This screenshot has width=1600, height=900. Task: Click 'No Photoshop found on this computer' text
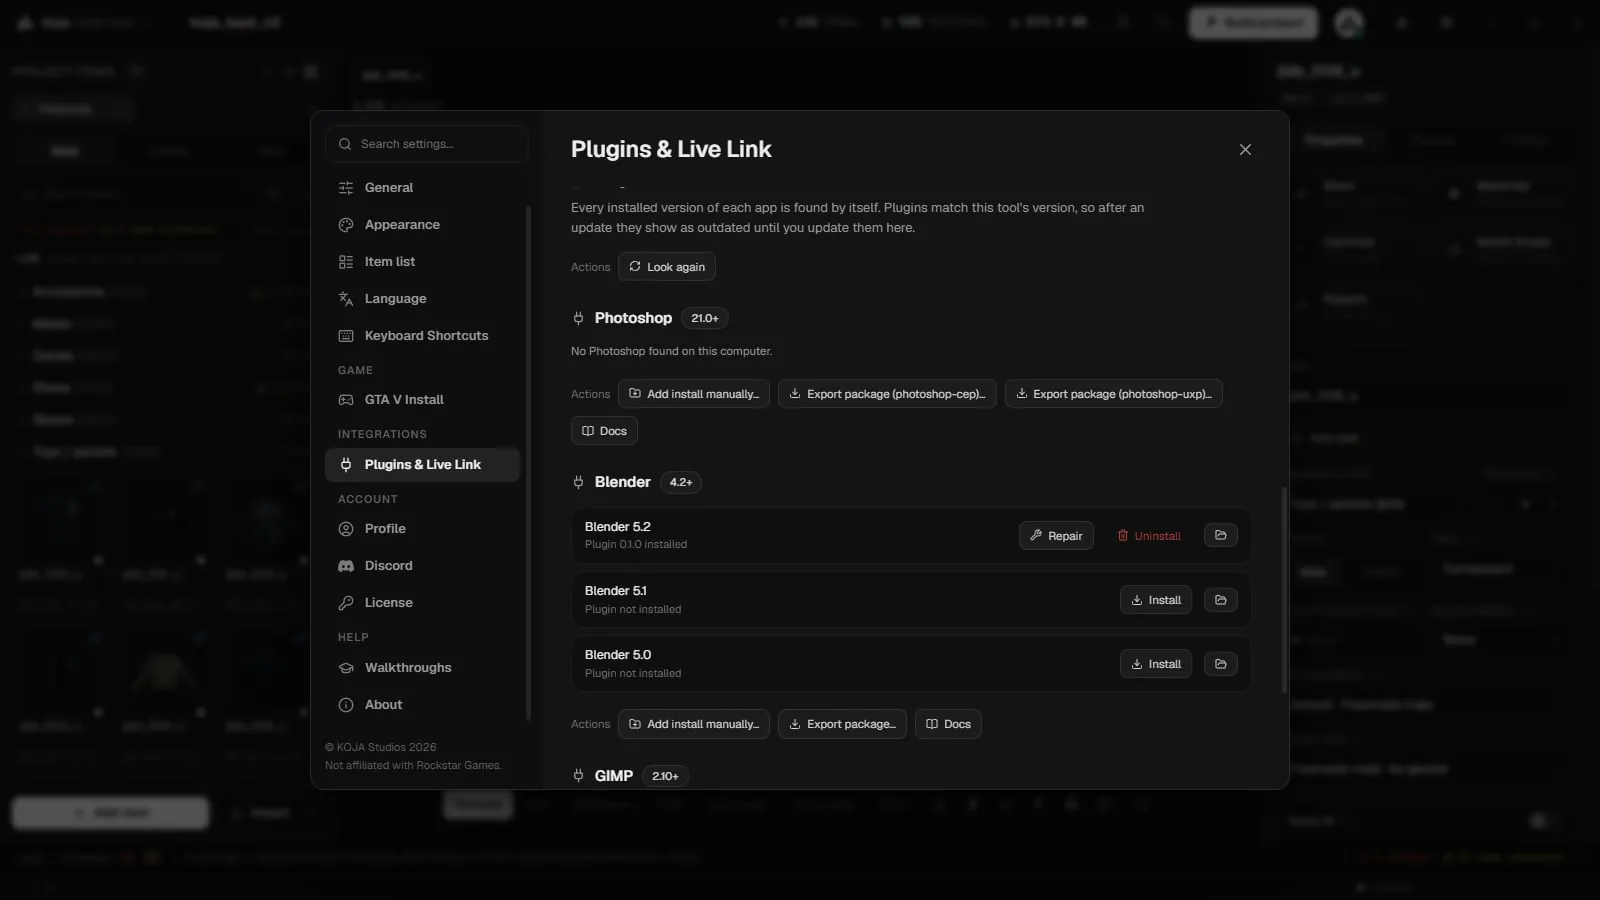[x=671, y=351]
